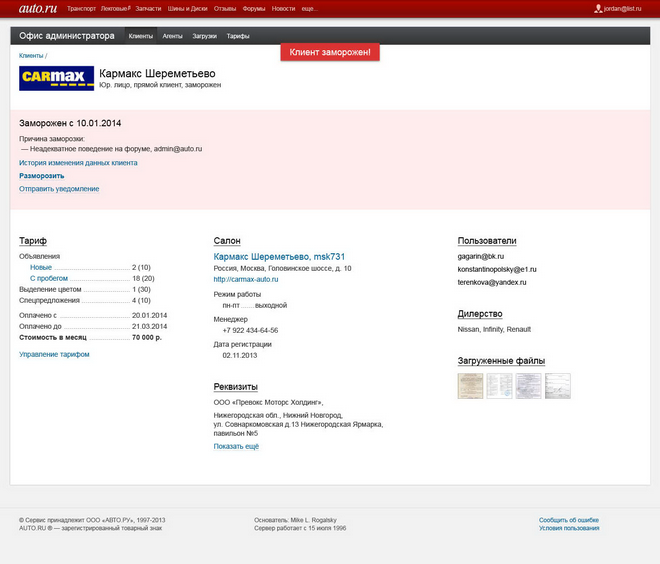660x564 pixels.
Task: Click the Загруженные файлы heading
Action: [x=501, y=361]
